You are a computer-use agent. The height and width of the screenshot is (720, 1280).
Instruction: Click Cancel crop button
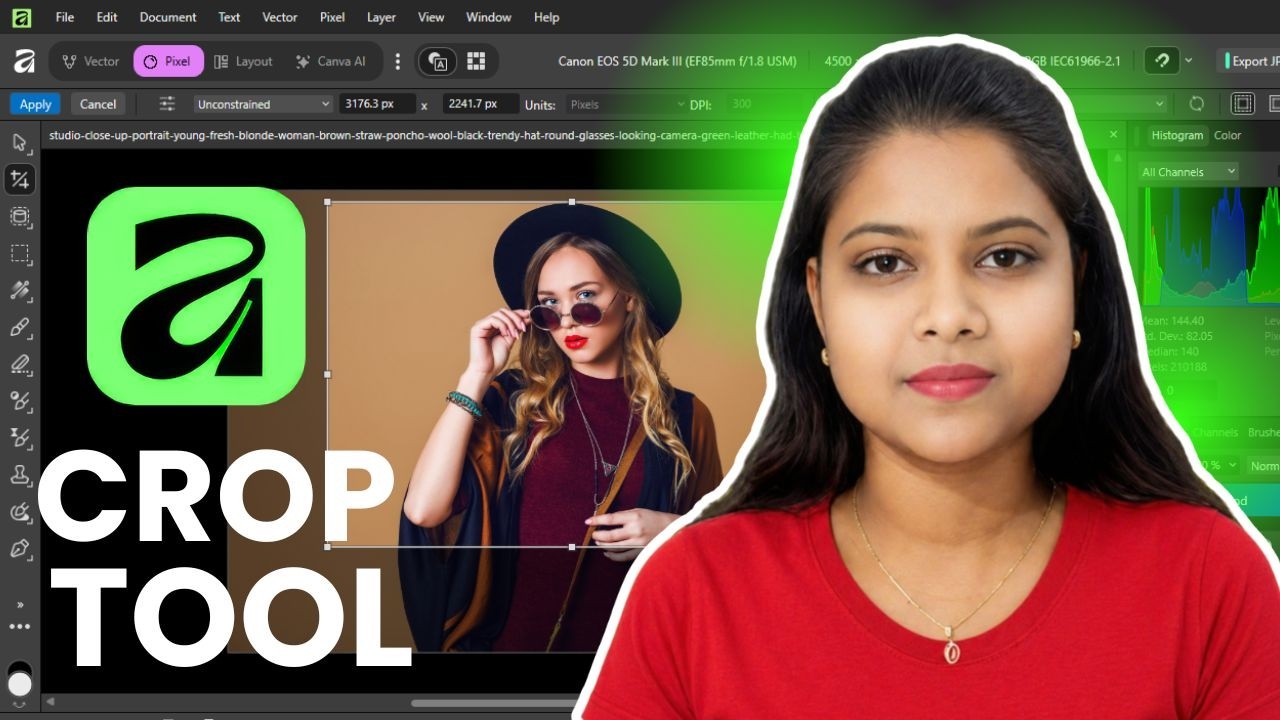pyautogui.click(x=98, y=104)
